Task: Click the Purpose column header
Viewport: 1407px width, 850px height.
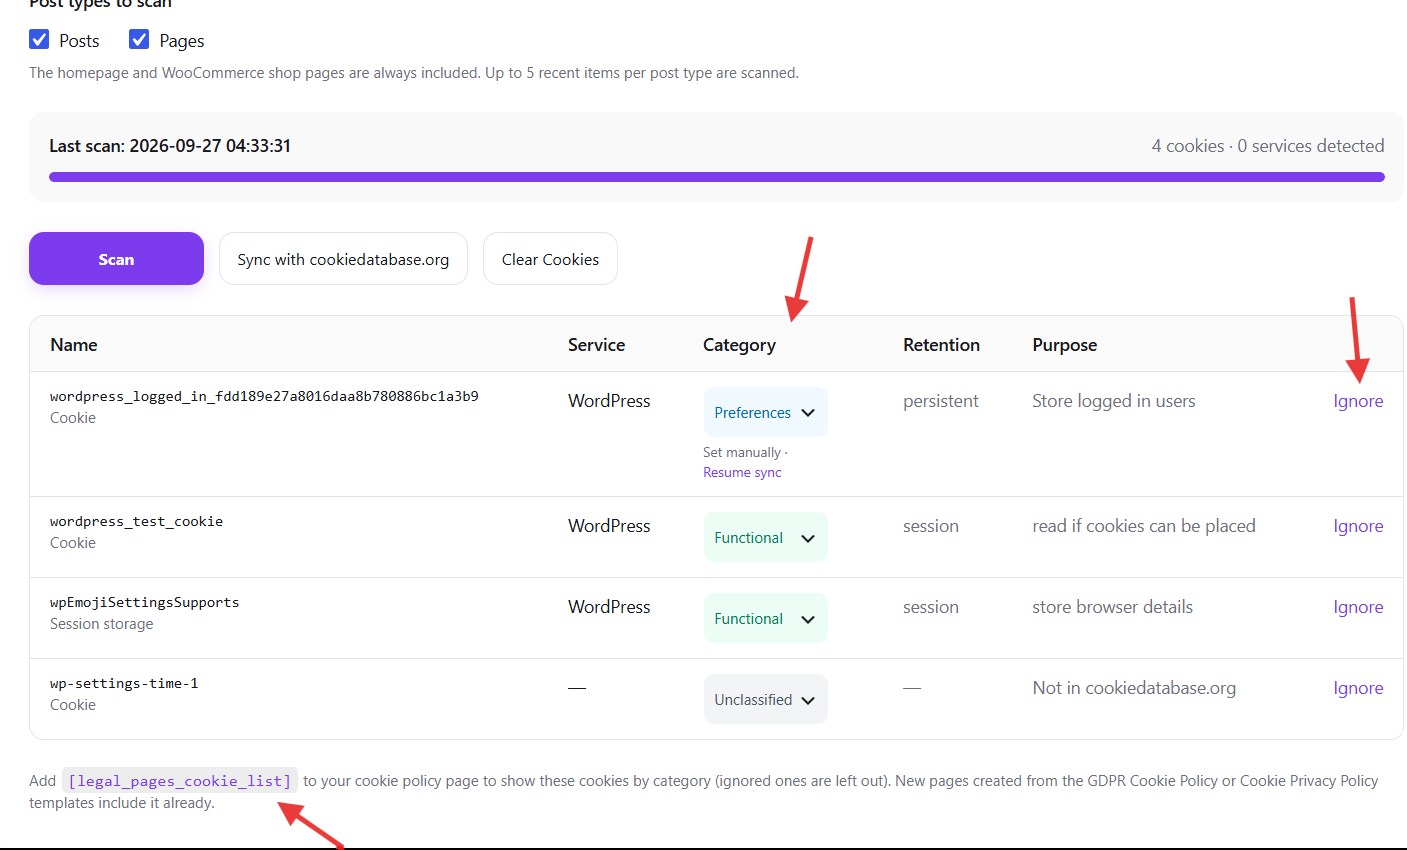Action: (1064, 345)
